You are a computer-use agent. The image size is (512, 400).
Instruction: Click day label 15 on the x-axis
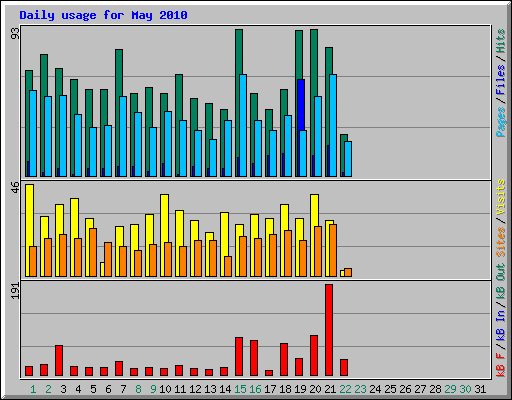(240, 389)
